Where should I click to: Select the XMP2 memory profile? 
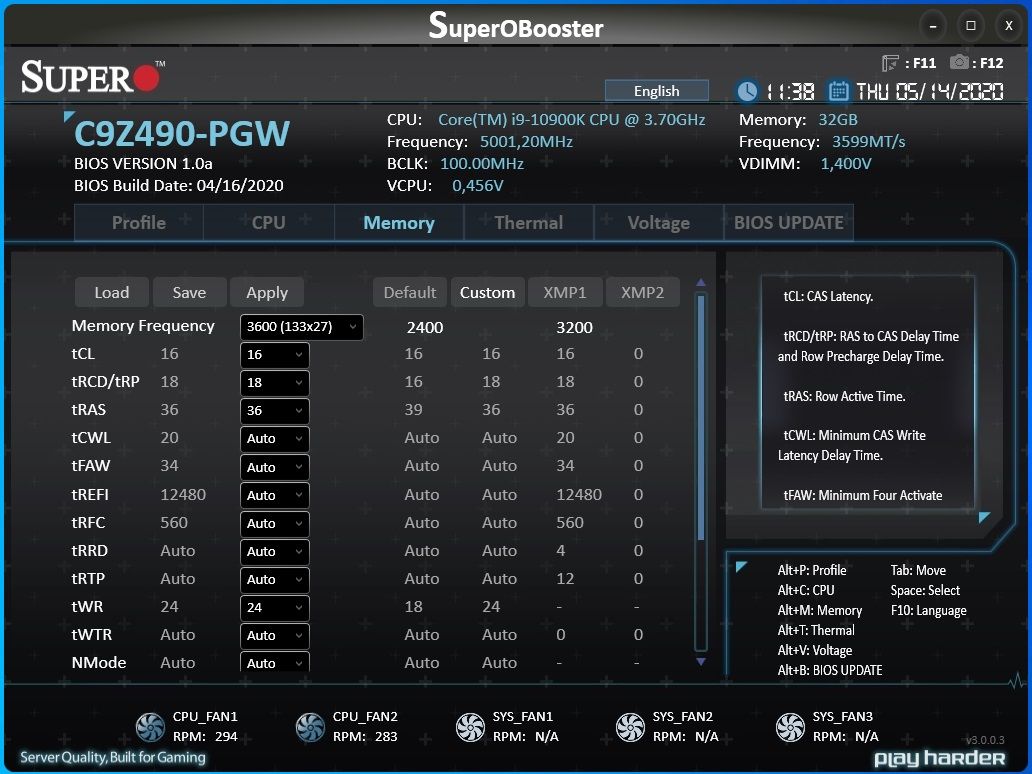642,292
